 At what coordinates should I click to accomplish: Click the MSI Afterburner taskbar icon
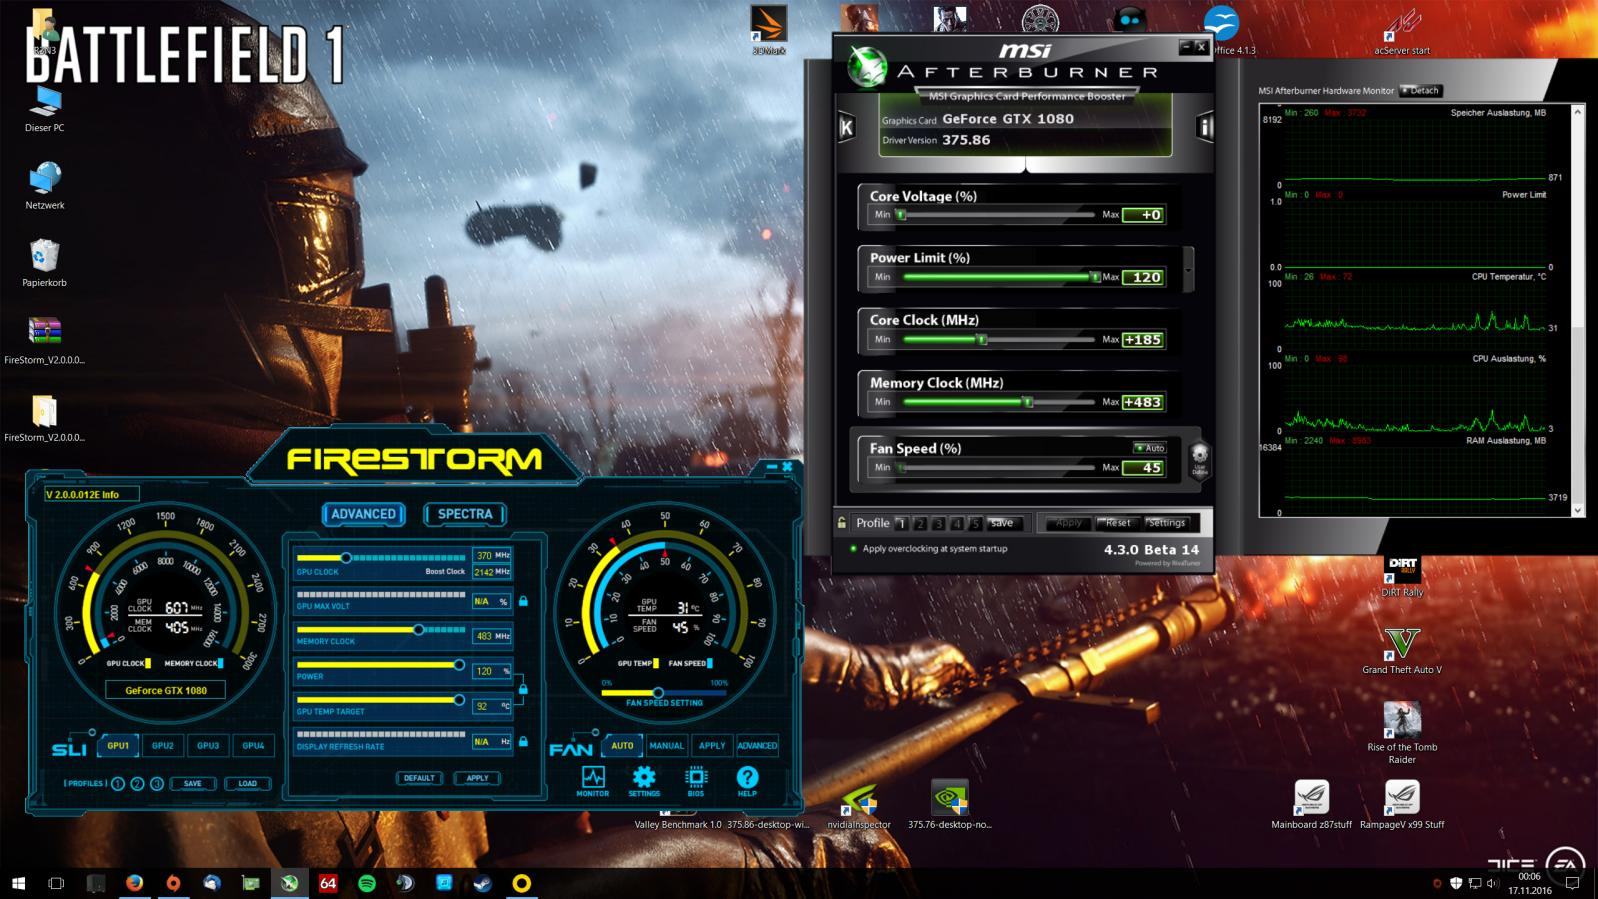tap(289, 883)
